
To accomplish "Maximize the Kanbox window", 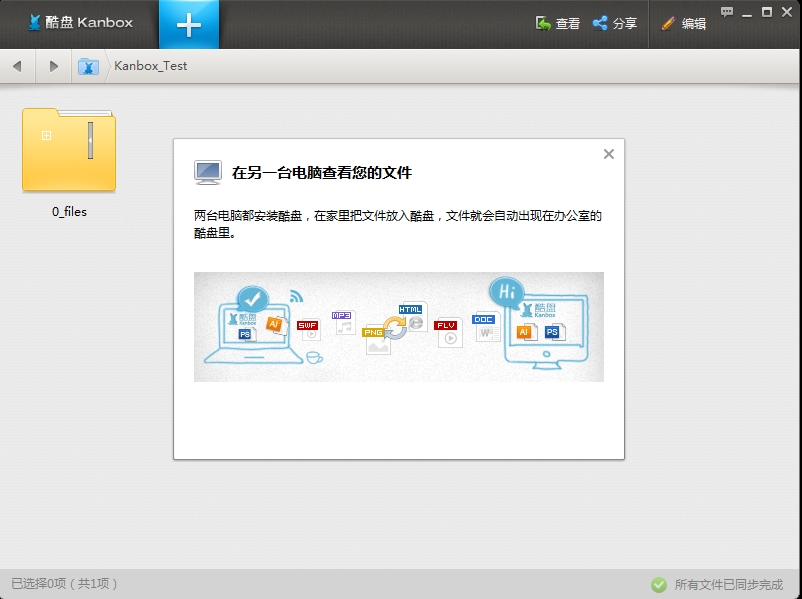I will click(766, 12).
